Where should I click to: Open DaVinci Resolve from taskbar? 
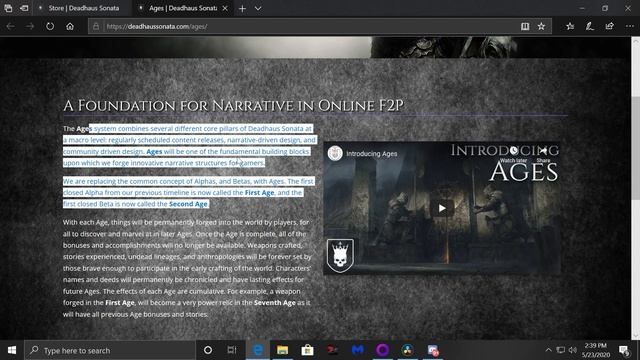(x=407, y=350)
